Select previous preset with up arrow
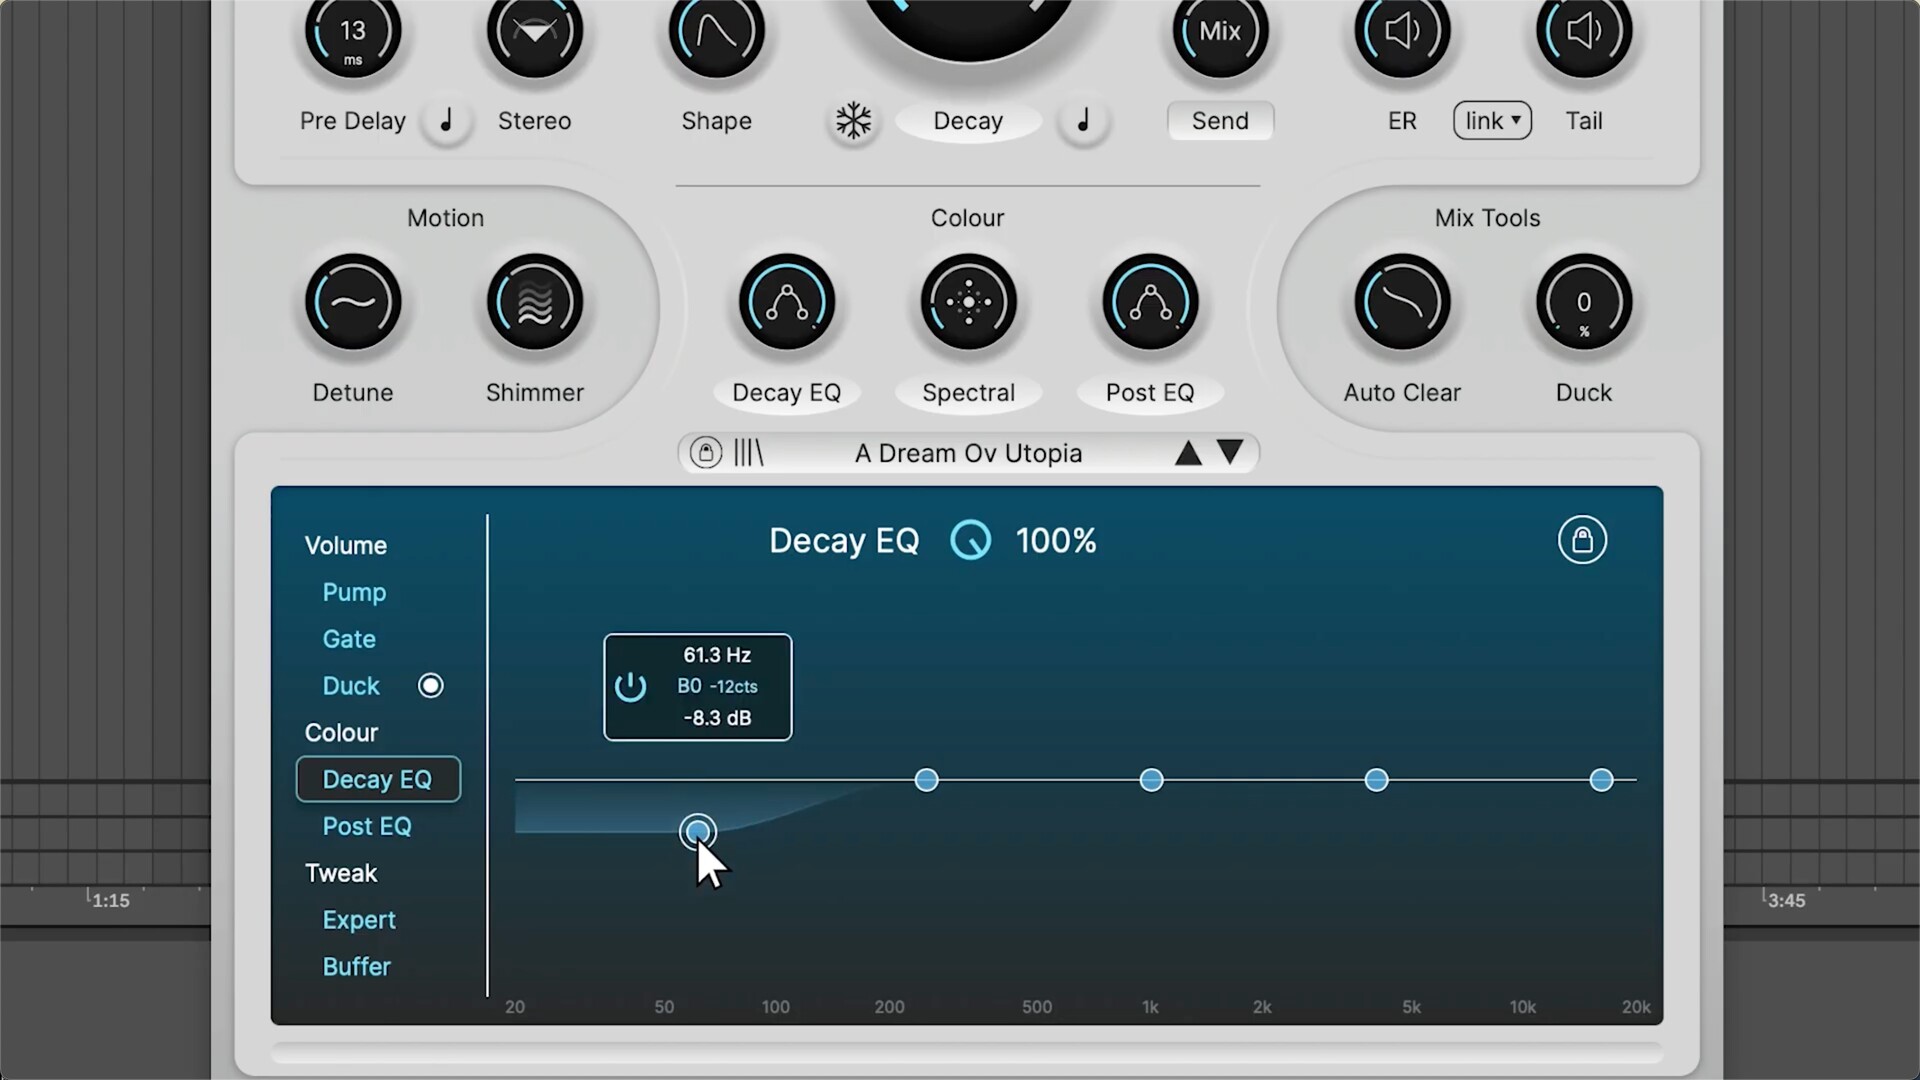The image size is (1920, 1080). point(1188,453)
